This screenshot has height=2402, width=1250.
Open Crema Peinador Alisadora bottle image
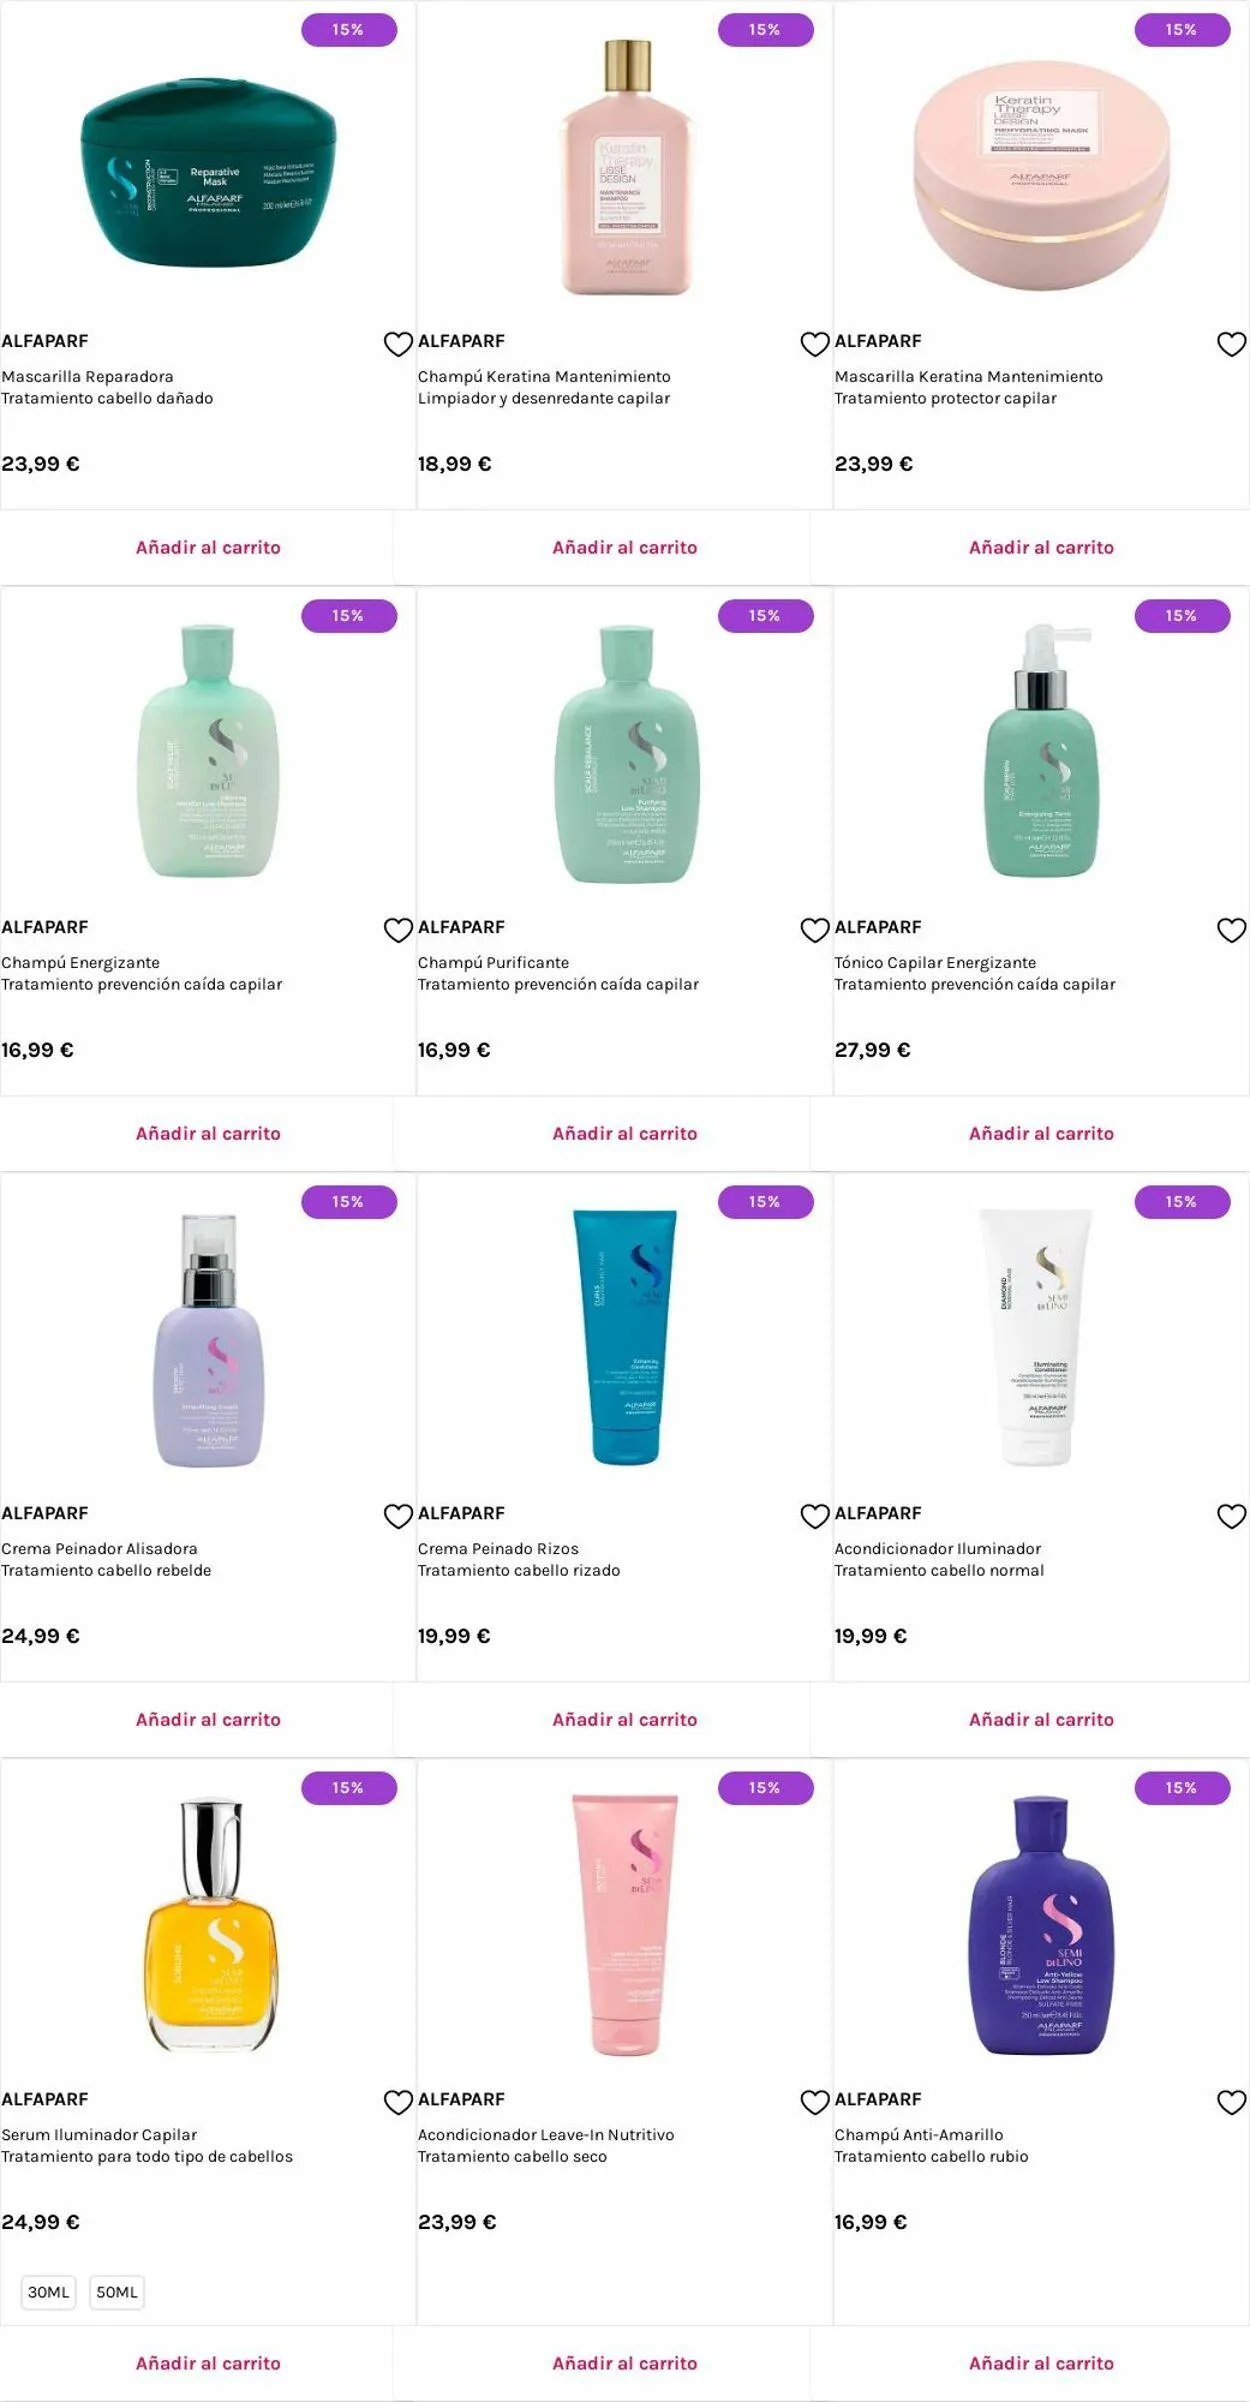pyautogui.click(x=208, y=1340)
